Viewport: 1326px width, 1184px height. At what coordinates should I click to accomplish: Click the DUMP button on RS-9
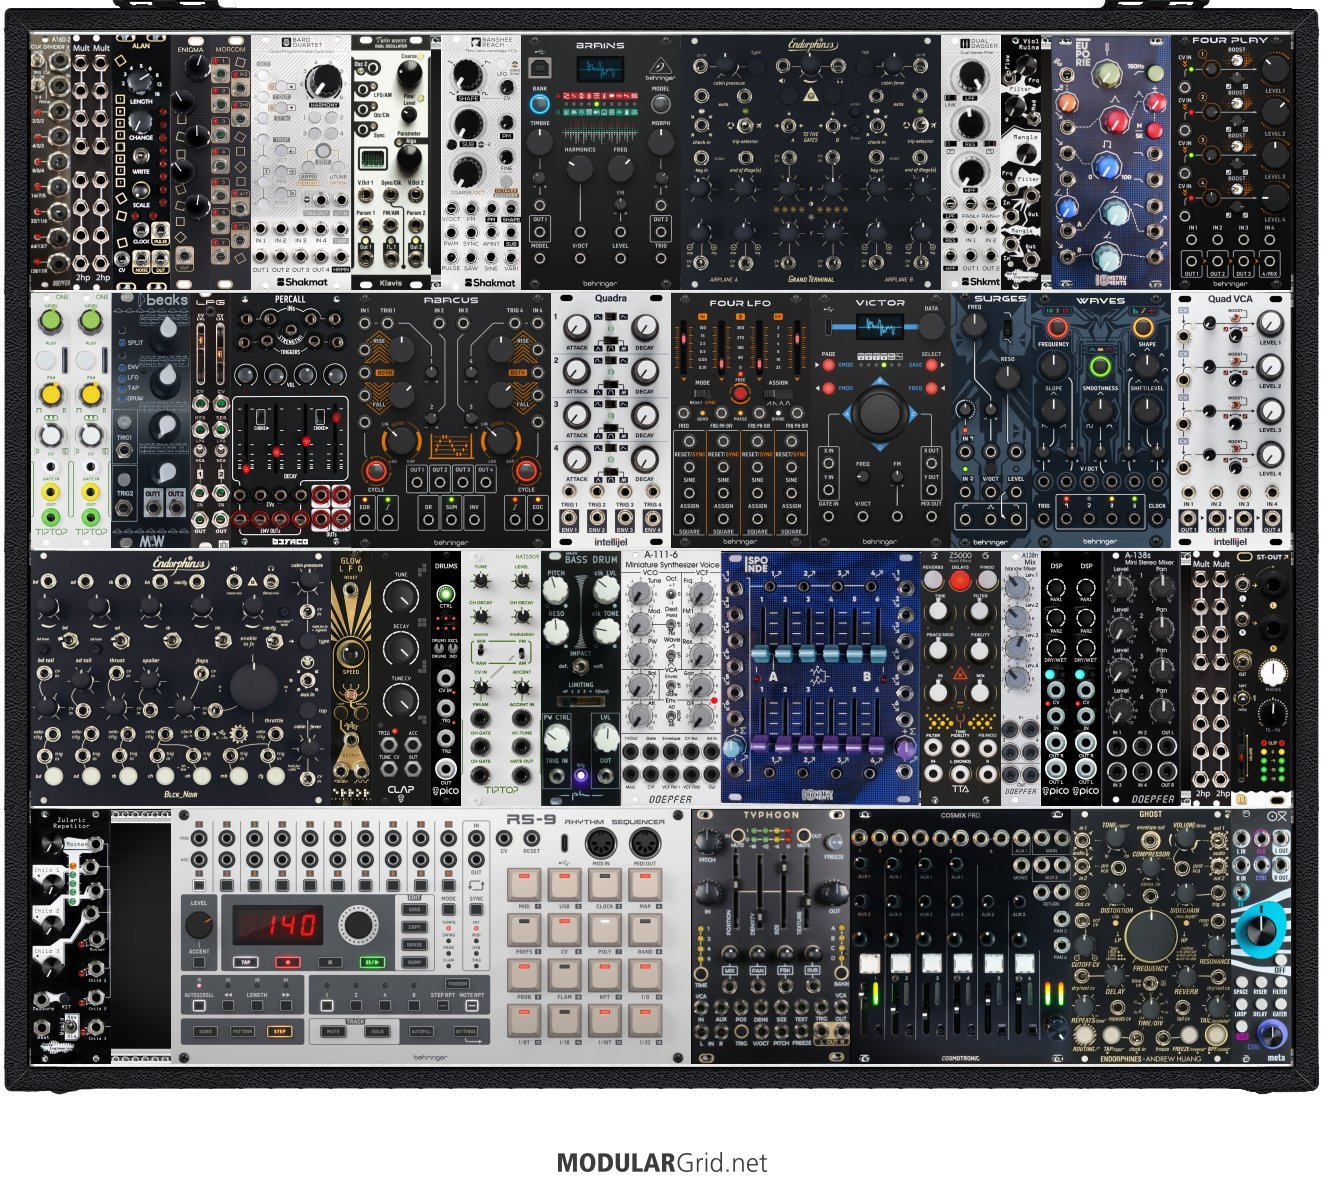(415, 962)
